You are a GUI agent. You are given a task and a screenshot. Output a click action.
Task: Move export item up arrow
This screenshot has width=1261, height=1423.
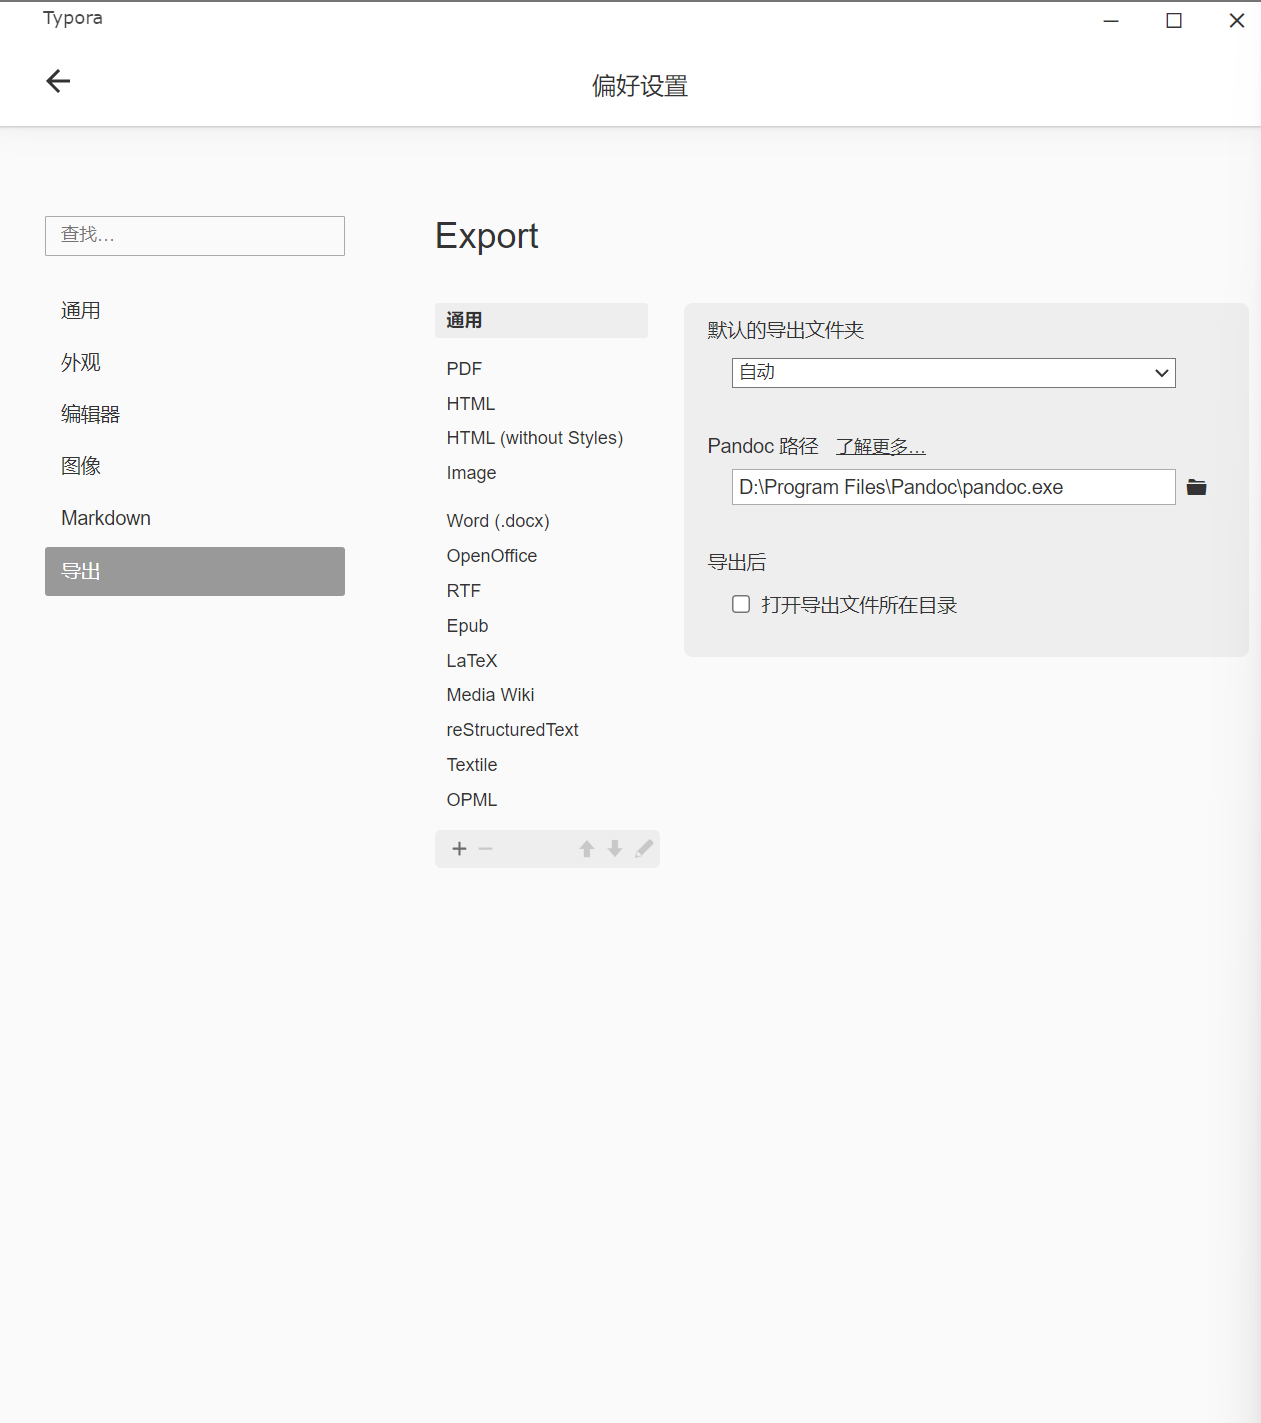[587, 849]
